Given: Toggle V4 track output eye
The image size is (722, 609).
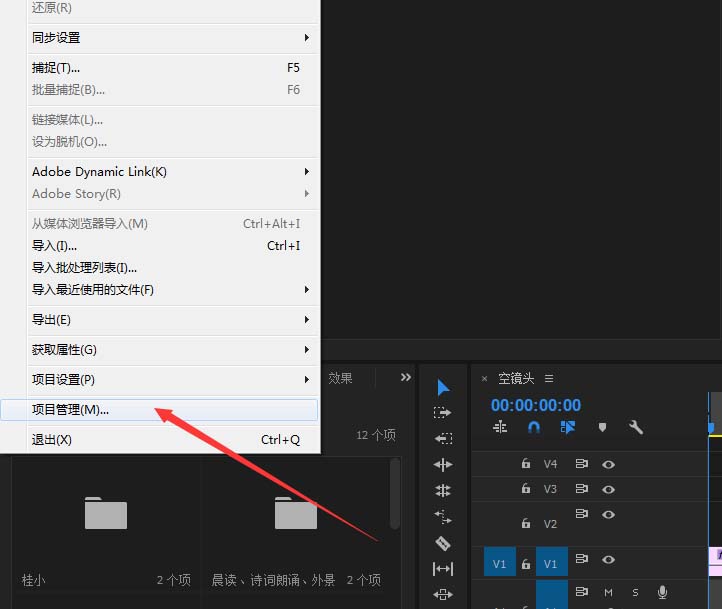Looking at the screenshot, I should [608, 464].
